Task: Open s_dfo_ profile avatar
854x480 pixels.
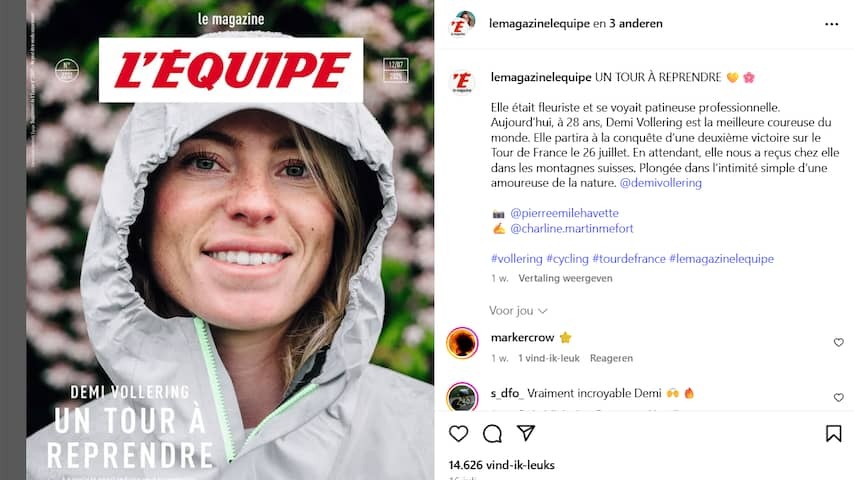Action: click(x=462, y=396)
